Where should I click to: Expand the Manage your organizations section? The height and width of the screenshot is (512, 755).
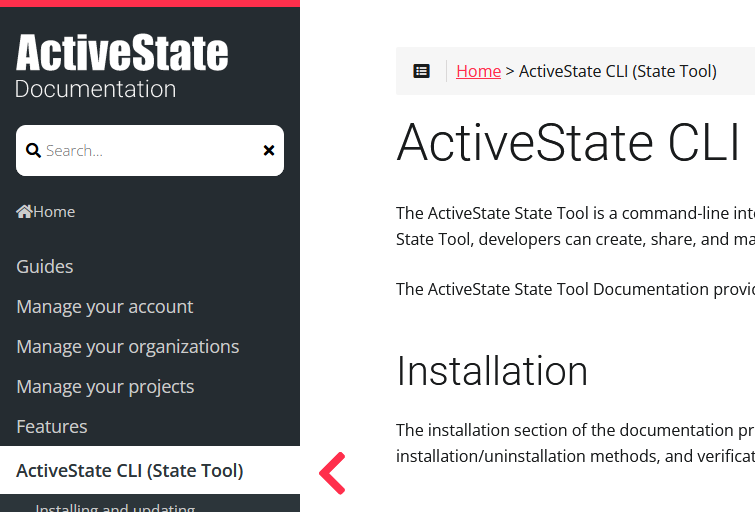[128, 347]
